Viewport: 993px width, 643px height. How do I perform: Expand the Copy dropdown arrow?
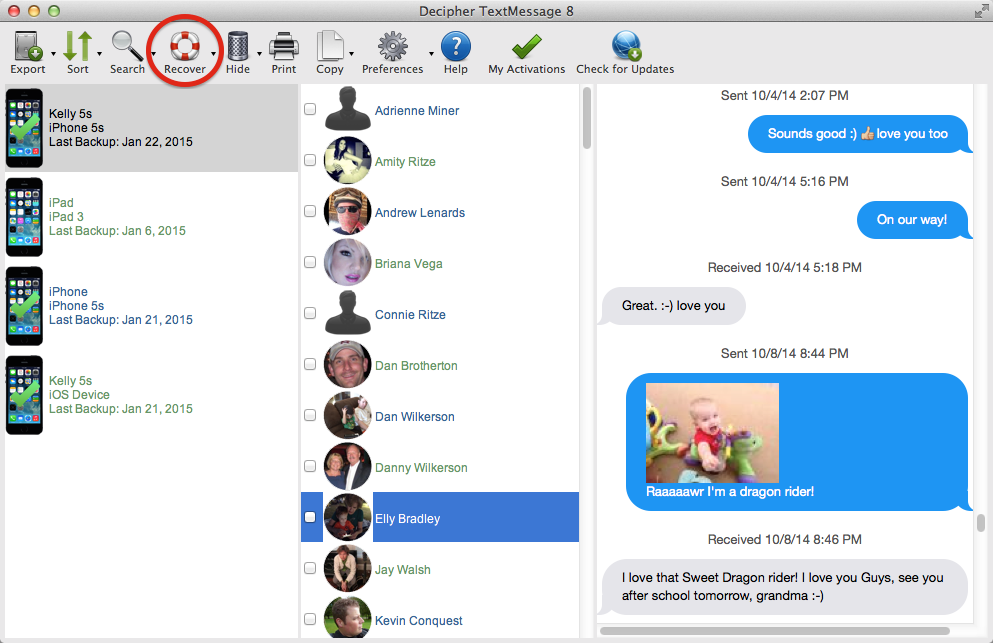pyautogui.click(x=351, y=54)
